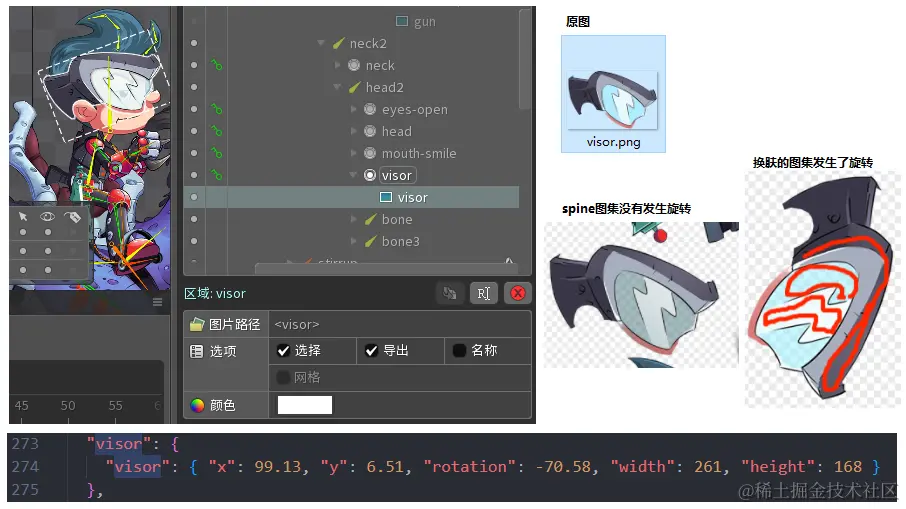Click the head2 bone icon
The image size is (906, 509).
click(354, 87)
